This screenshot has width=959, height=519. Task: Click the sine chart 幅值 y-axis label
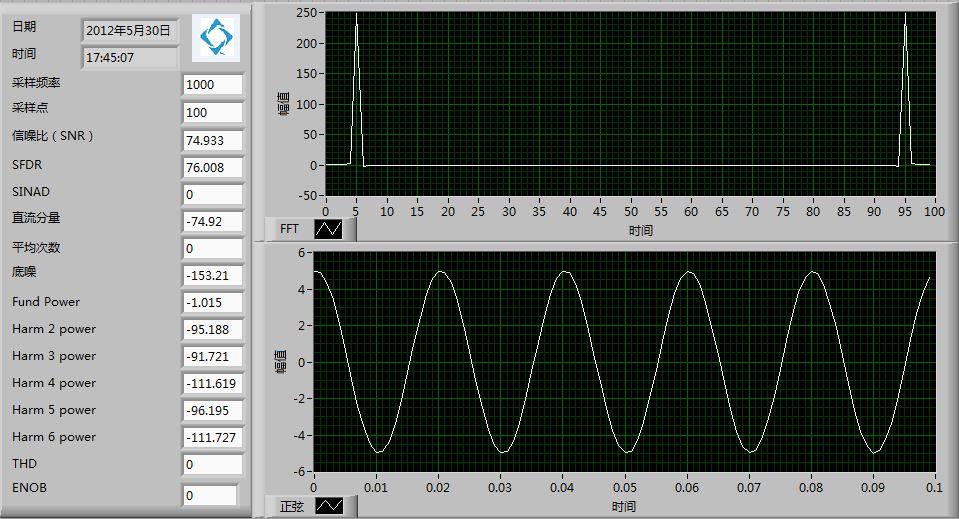coord(281,361)
